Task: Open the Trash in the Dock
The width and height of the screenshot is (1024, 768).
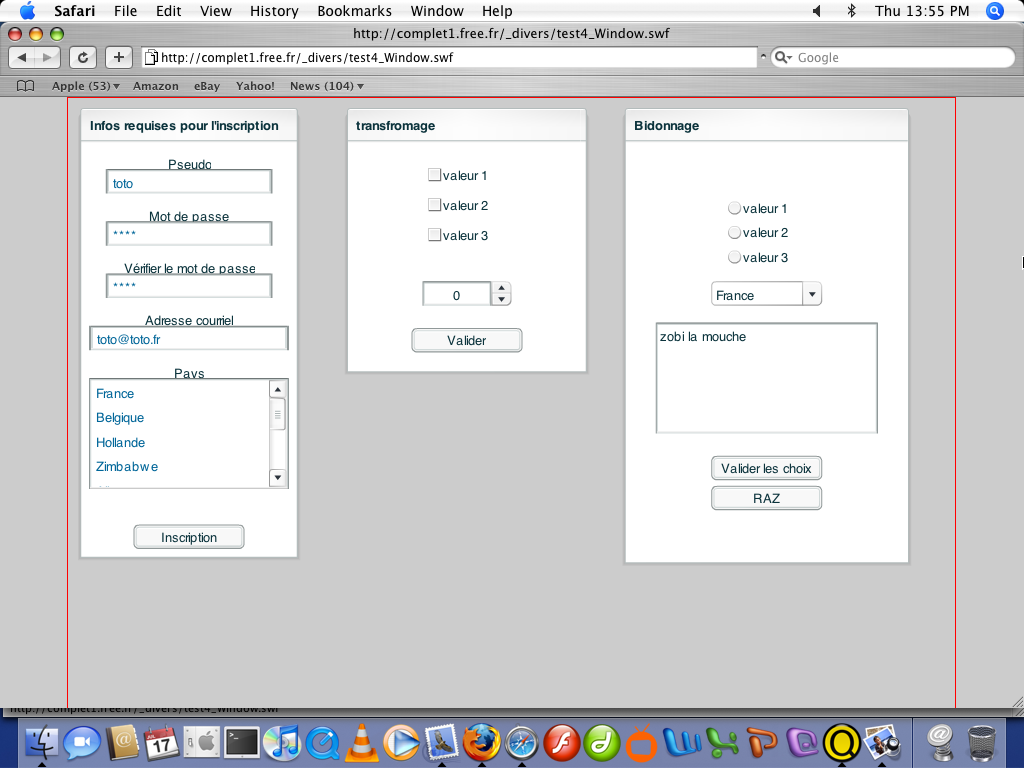Action: point(981,743)
